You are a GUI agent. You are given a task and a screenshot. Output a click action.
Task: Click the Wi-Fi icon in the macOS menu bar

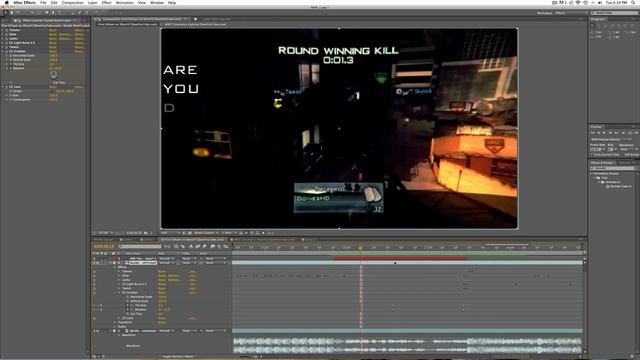tap(578, 2)
